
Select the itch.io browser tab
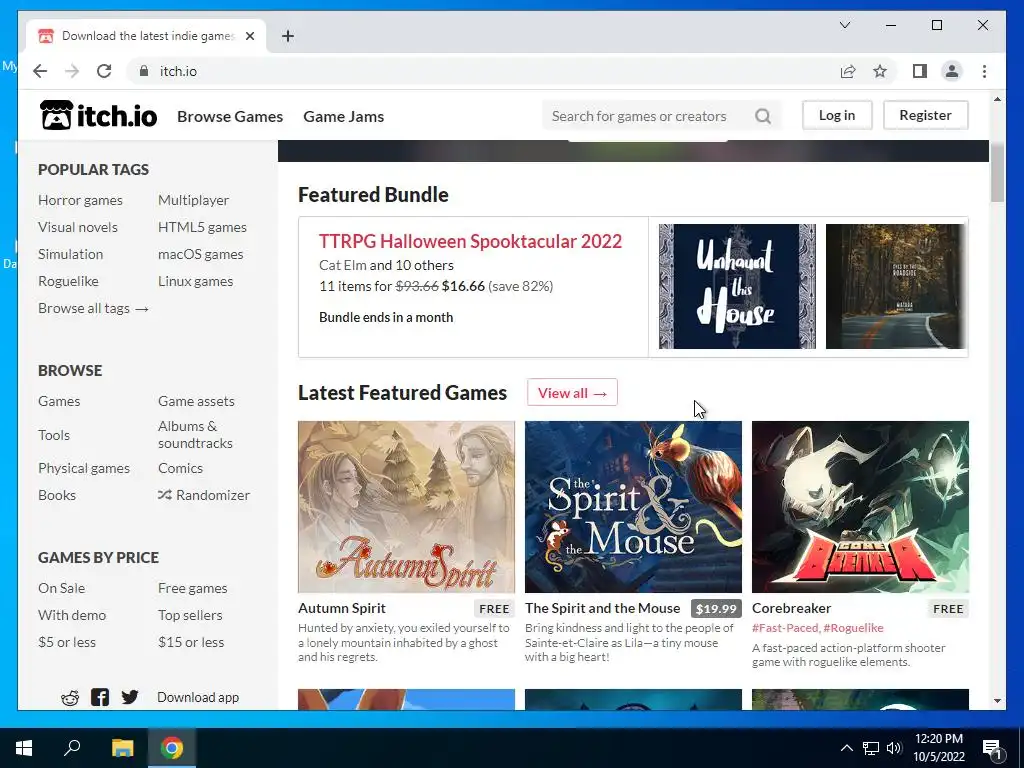point(146,36)
